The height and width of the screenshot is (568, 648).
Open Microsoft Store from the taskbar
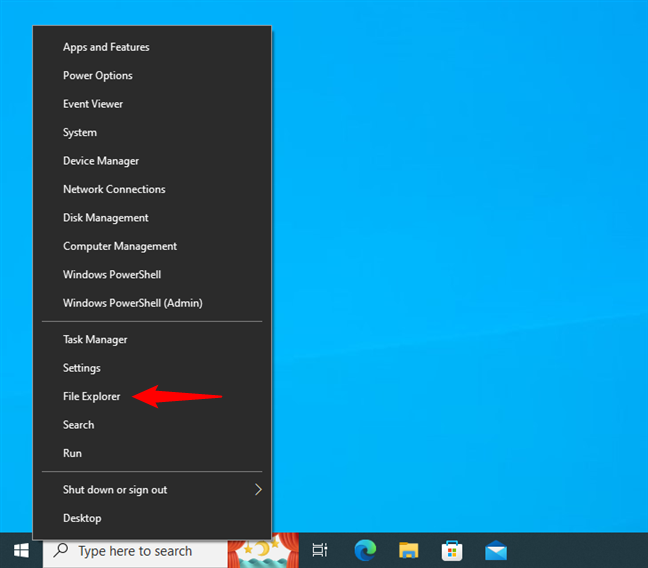click(452, 551)
